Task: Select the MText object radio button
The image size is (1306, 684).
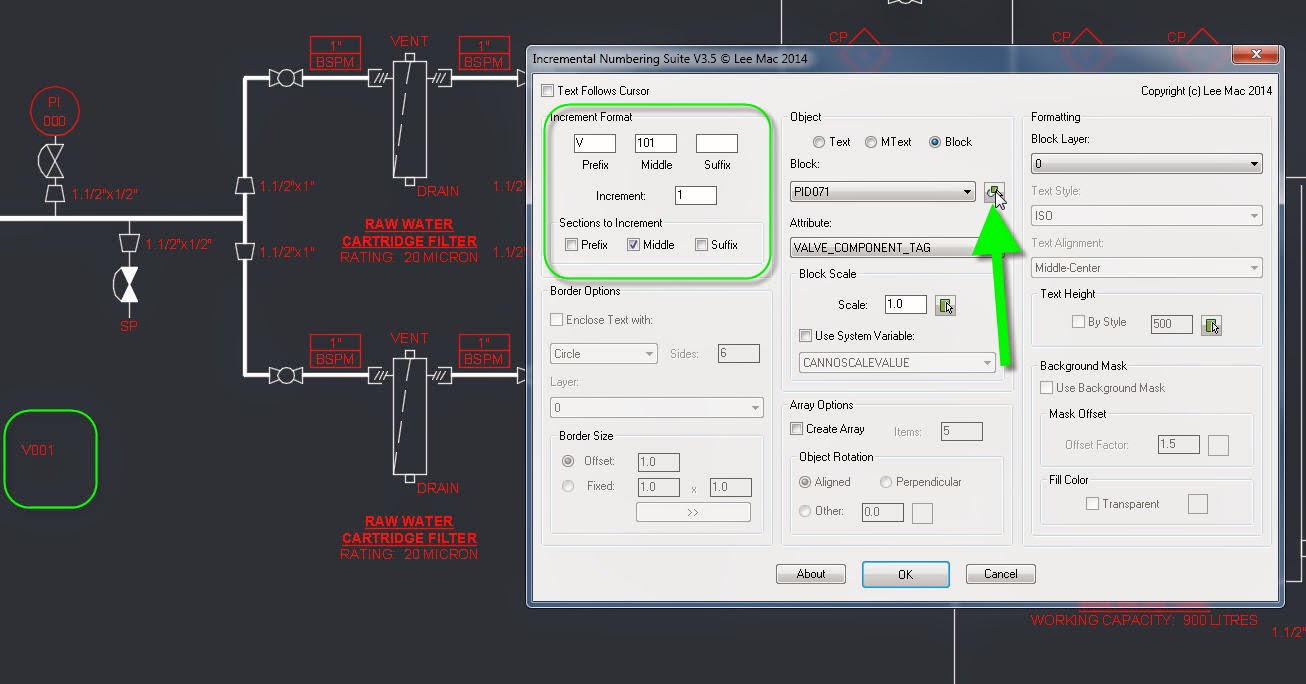Action: click(x=871, y=142)
